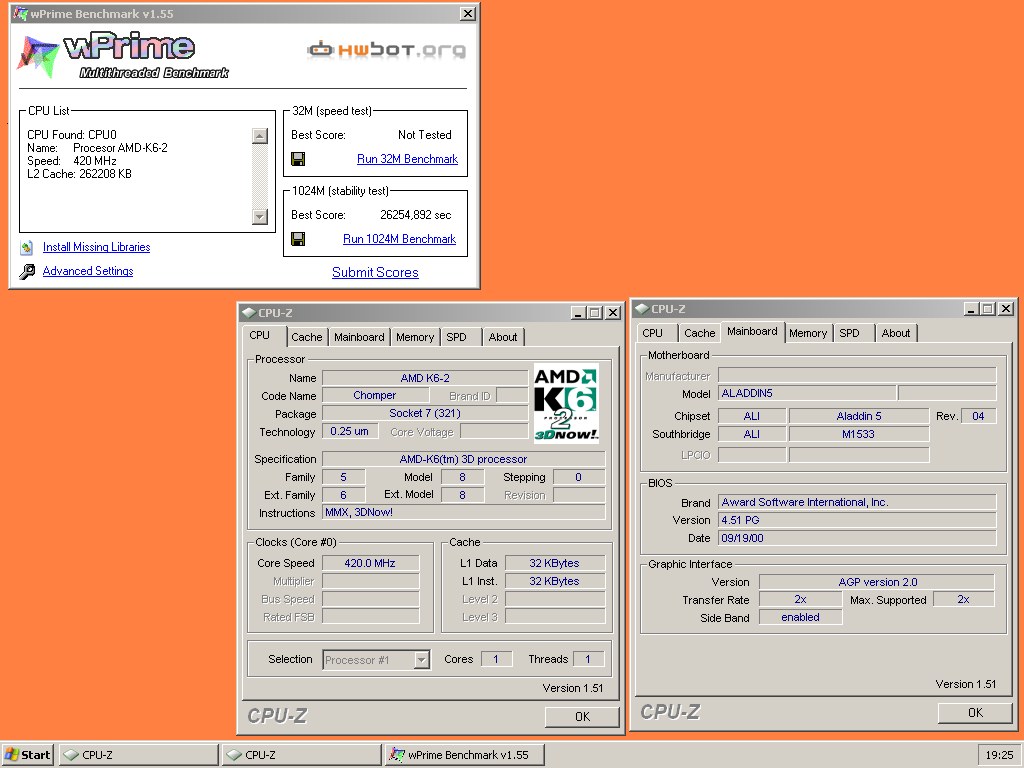Click the motherboard Model field ALADDIN5
The width and height of the screenshot is (1024, 768).
(807, 393)
